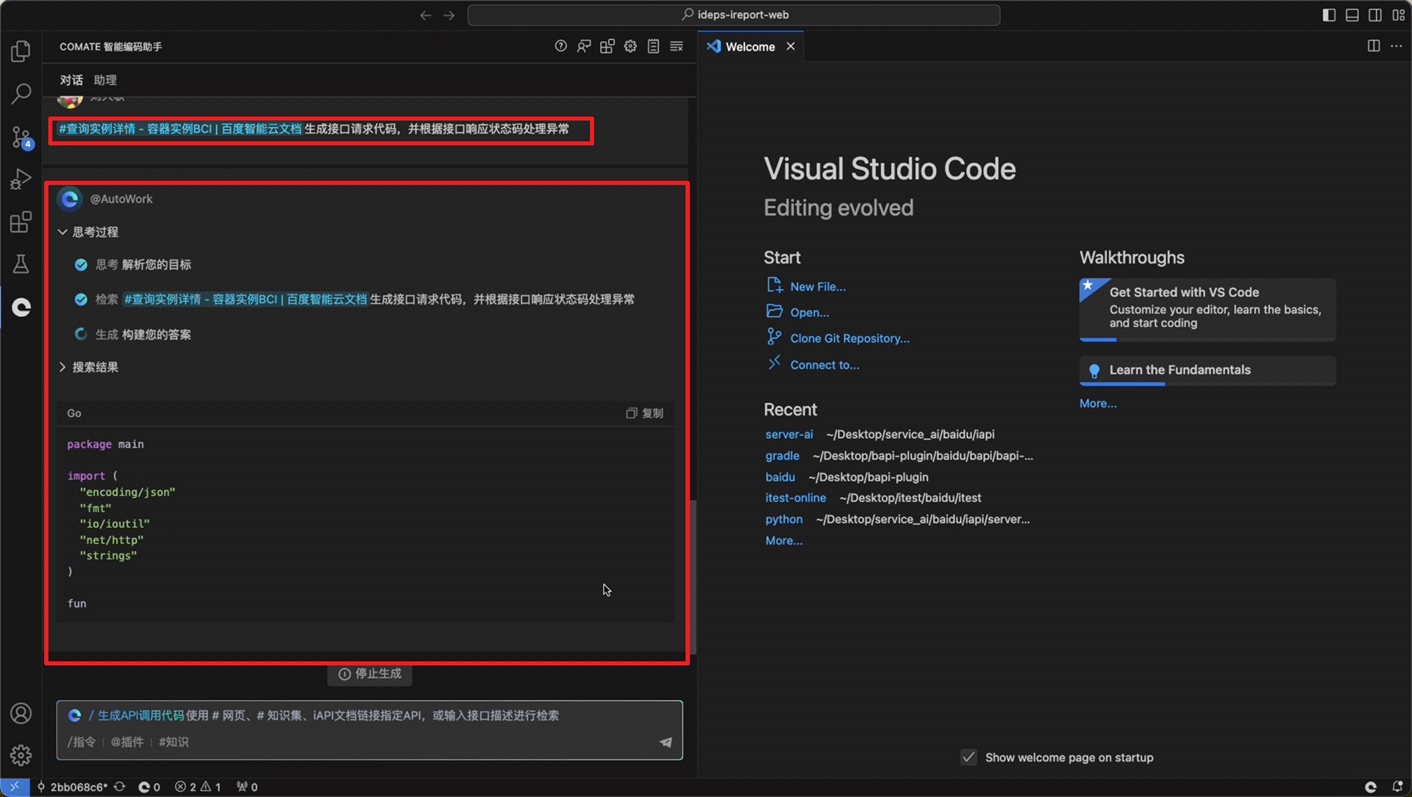Toggle the bottom panel layout icon
The image size is (1412, 797).
1352,15
